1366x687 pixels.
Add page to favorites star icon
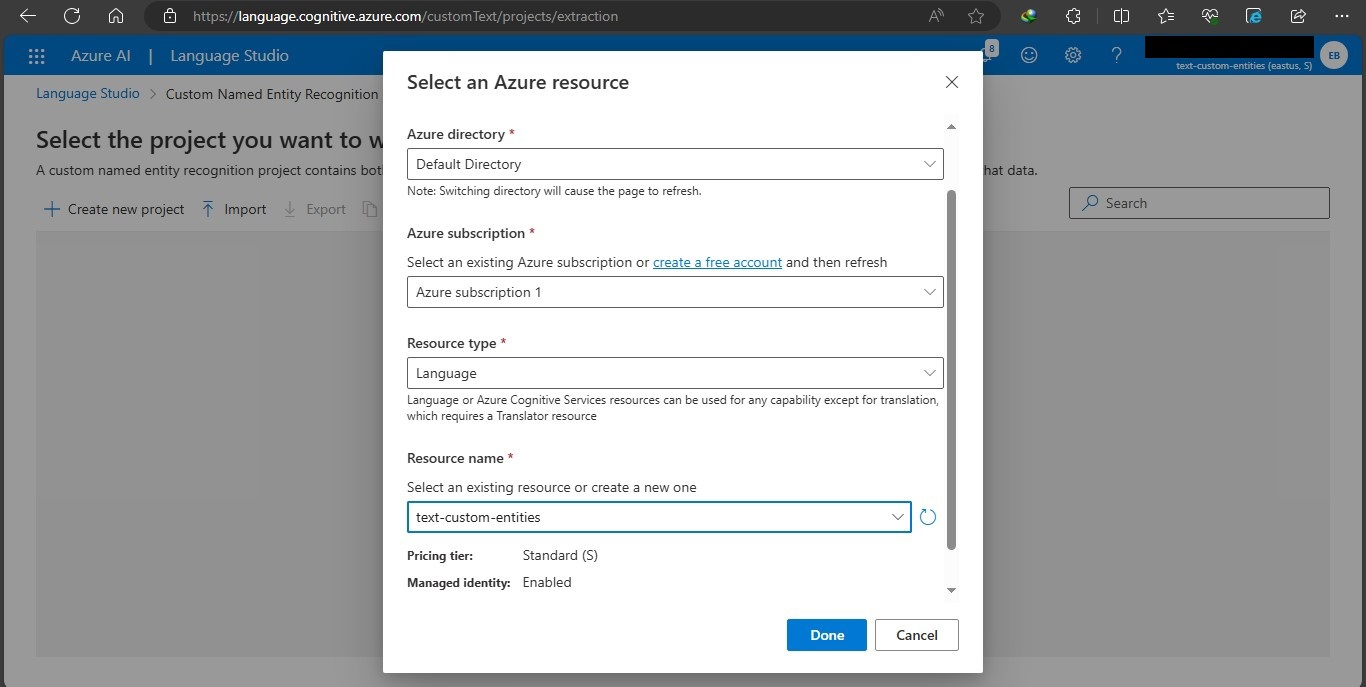tap(976, 16)
